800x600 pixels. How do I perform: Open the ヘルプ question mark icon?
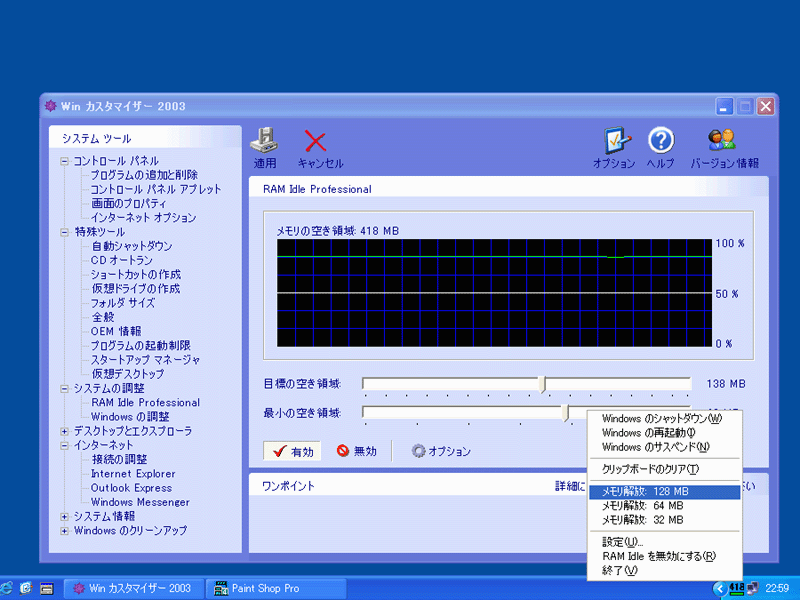[x=661, y=140]
